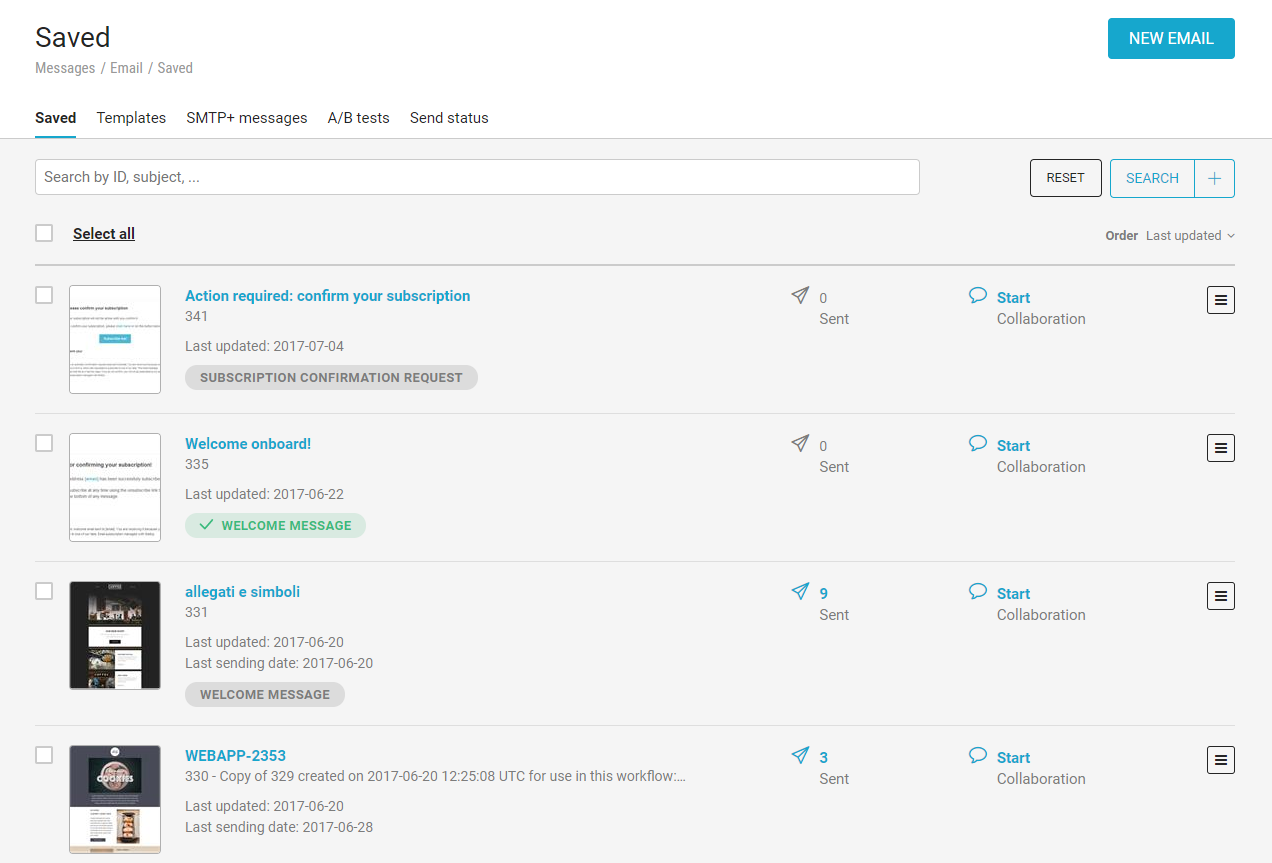Open the actions menu for 'Welcome onboard!' email
Screen dimensions: 1272x863
coord(1220,448)
